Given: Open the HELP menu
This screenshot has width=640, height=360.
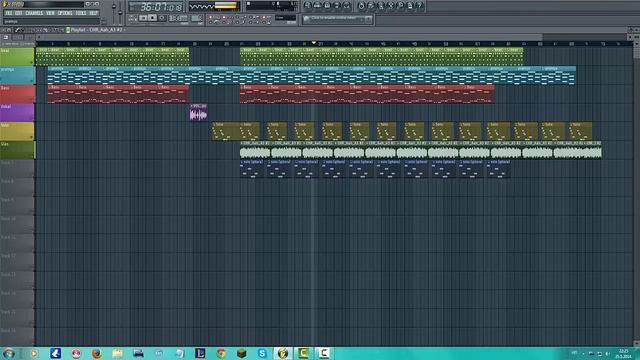Looking at the screenshot, I should point(93,13).
